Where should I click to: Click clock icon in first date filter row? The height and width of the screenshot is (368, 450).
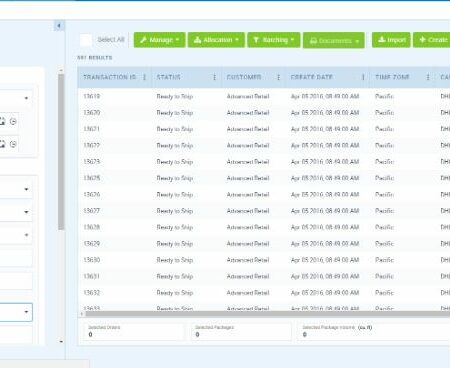click(x=13, y=122)
